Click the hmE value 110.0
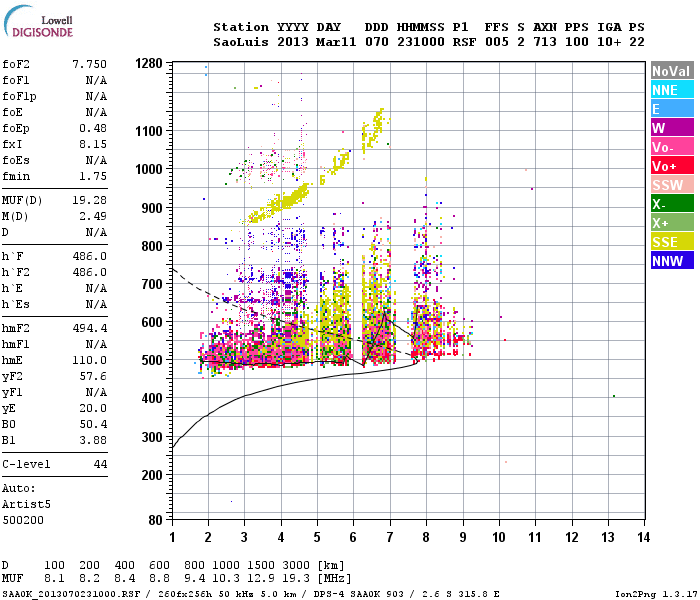The width and height of the screenshot is (700, 600). (89, 360)
